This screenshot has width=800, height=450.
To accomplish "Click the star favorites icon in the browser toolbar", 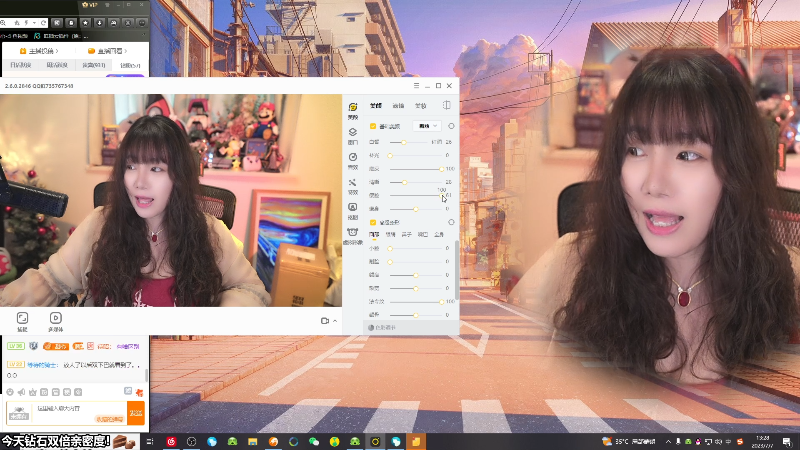I will click(x=85, y=22).
